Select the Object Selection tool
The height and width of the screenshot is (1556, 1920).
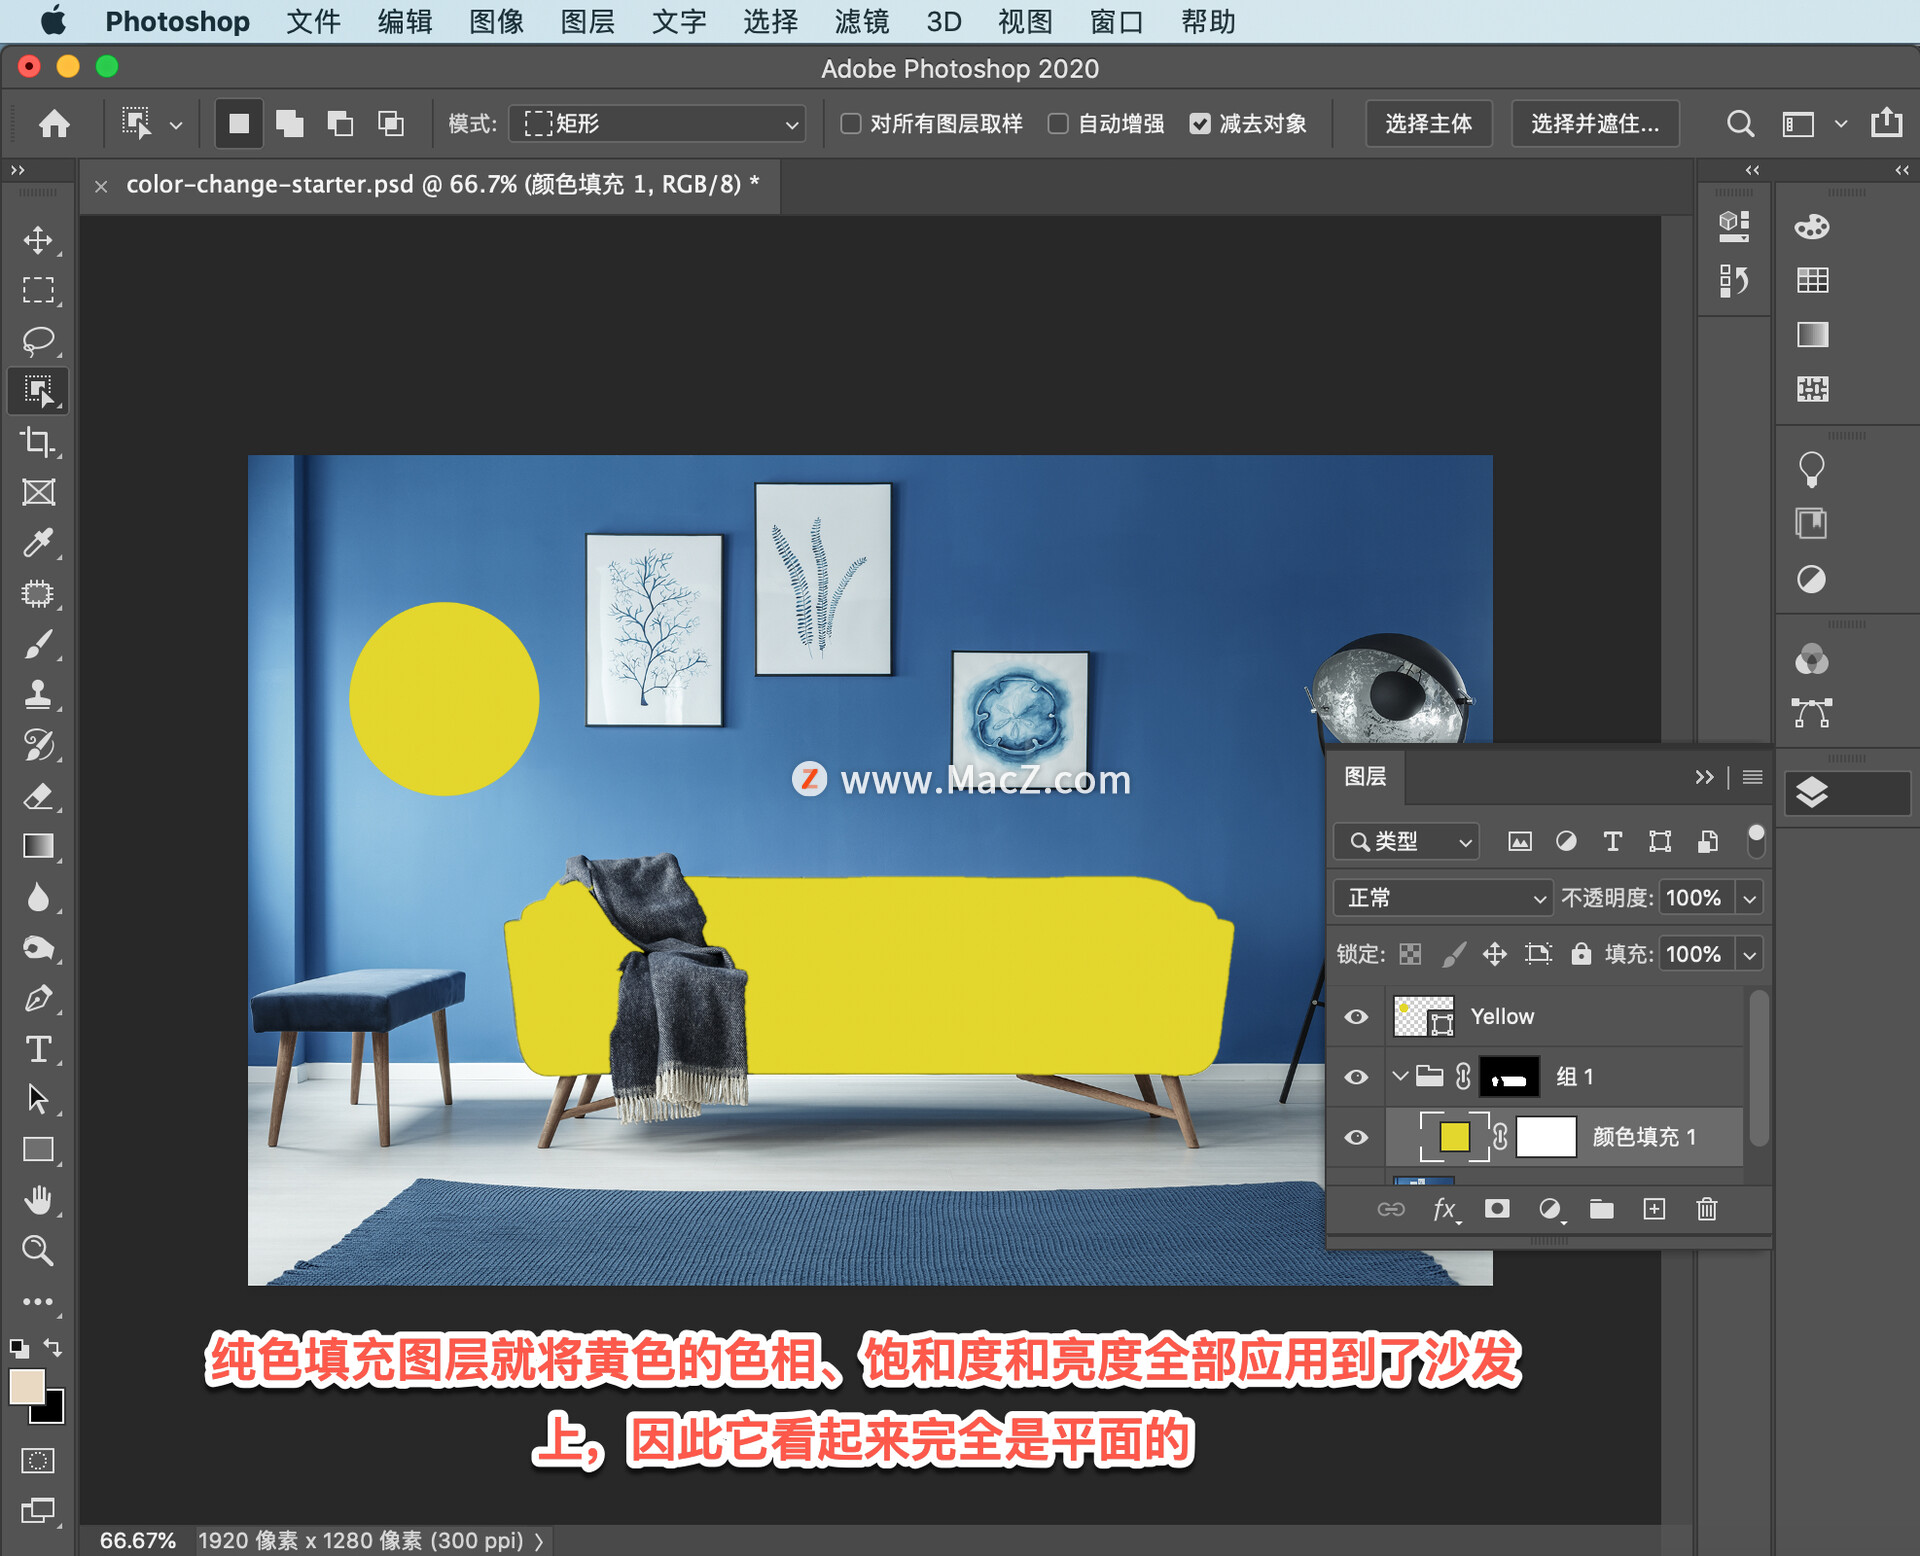(38, 391)
